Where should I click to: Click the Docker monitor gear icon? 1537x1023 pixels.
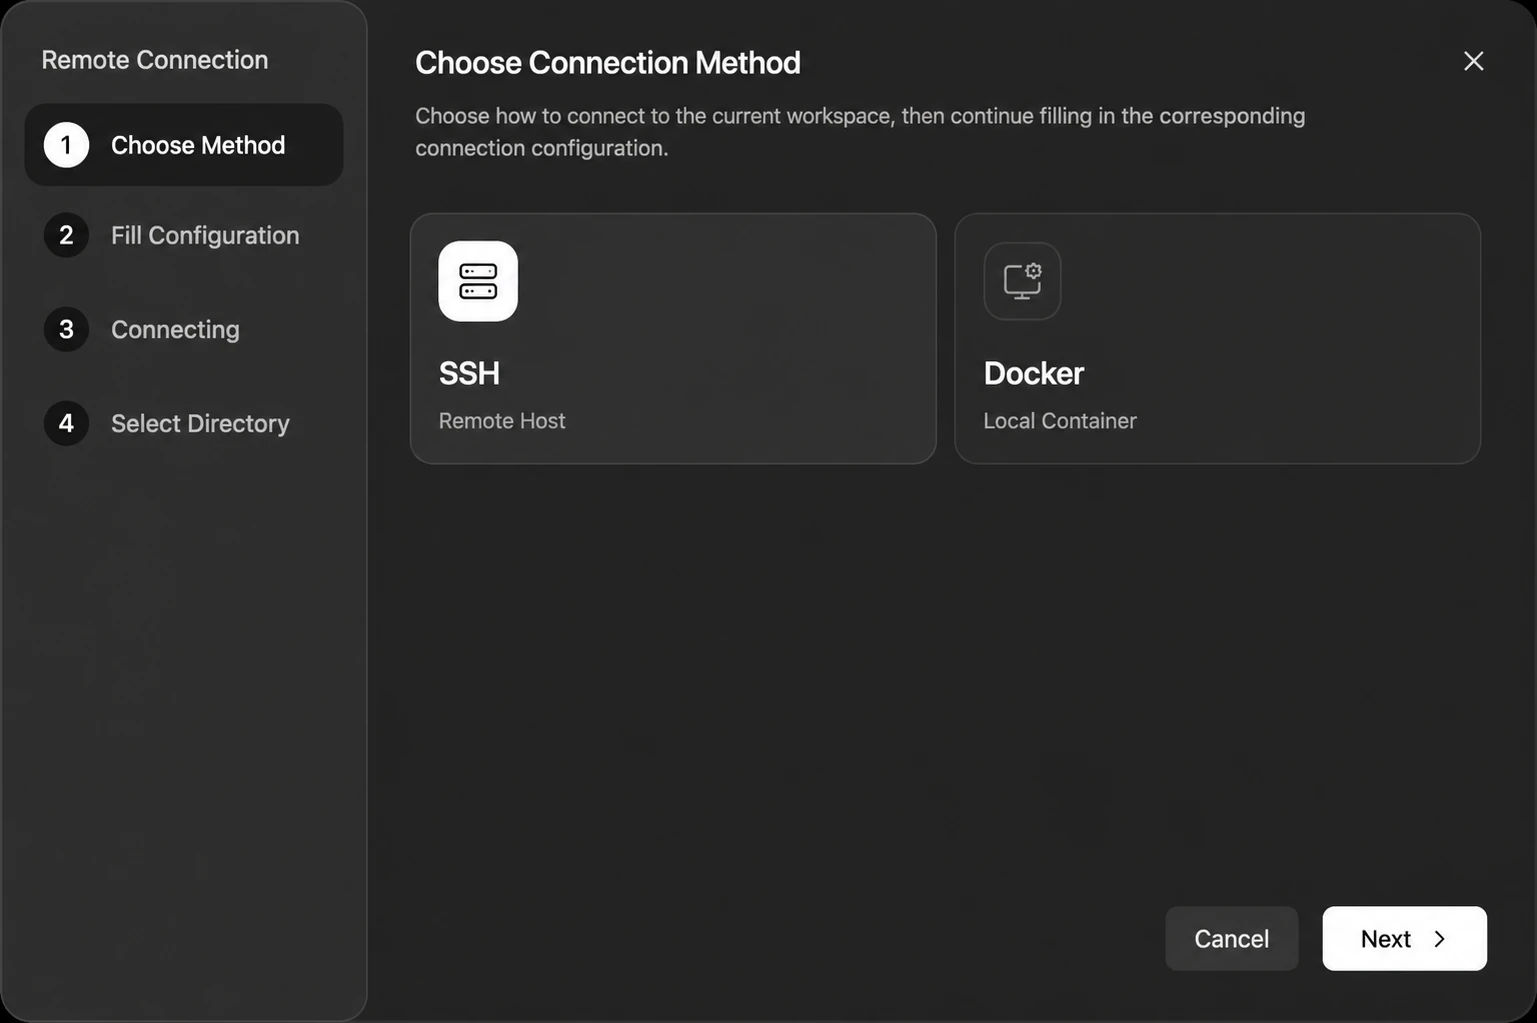tap(1022, 281)
